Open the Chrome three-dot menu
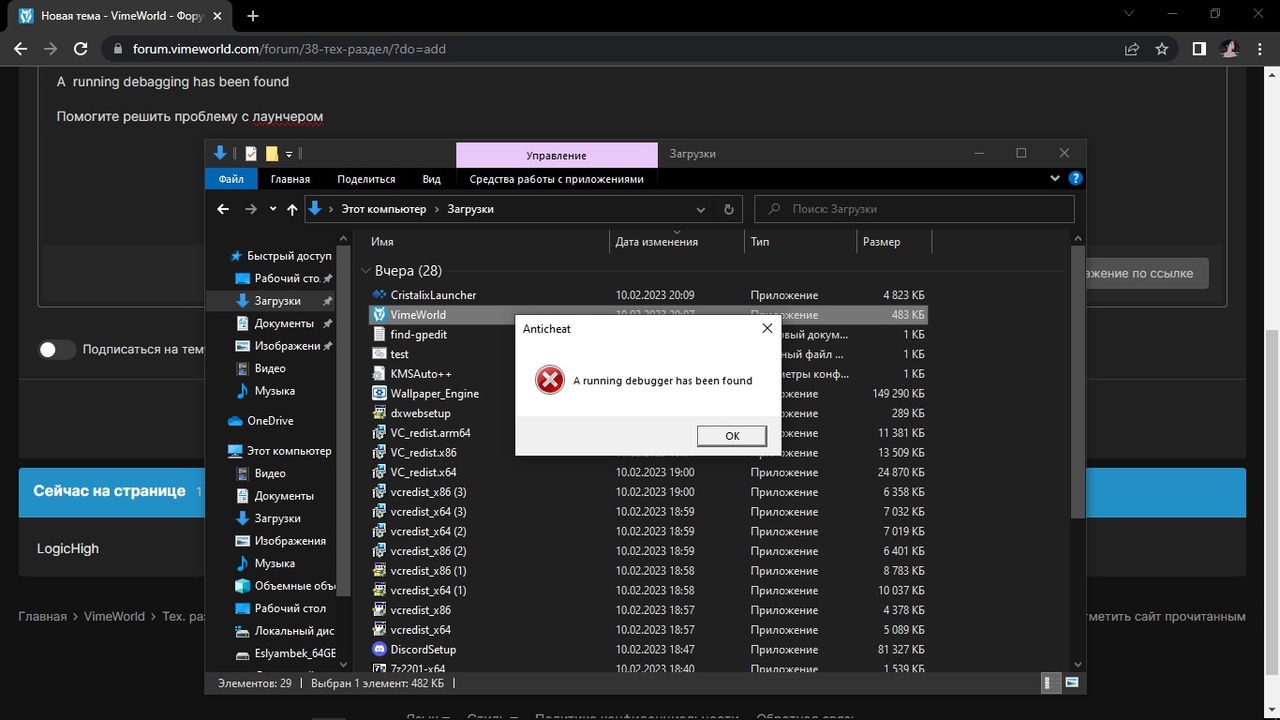This screenshot has width=1280, height=720. point(1259,48)
